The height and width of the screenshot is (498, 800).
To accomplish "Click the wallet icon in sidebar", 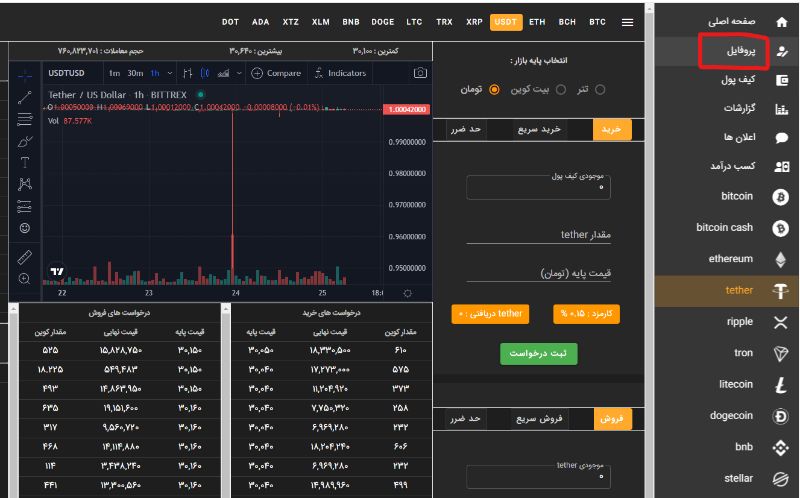I will [782, 80].
